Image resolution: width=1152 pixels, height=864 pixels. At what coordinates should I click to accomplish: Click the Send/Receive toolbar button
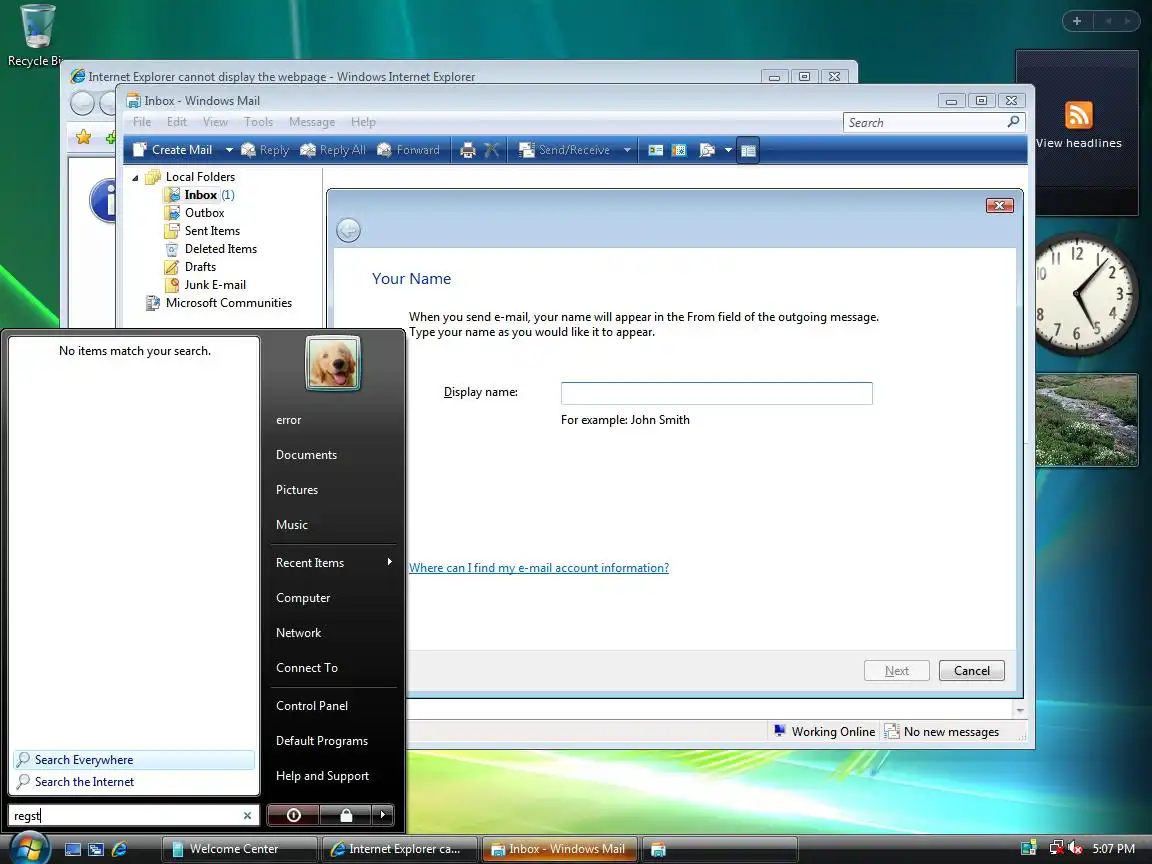(564, 150)
